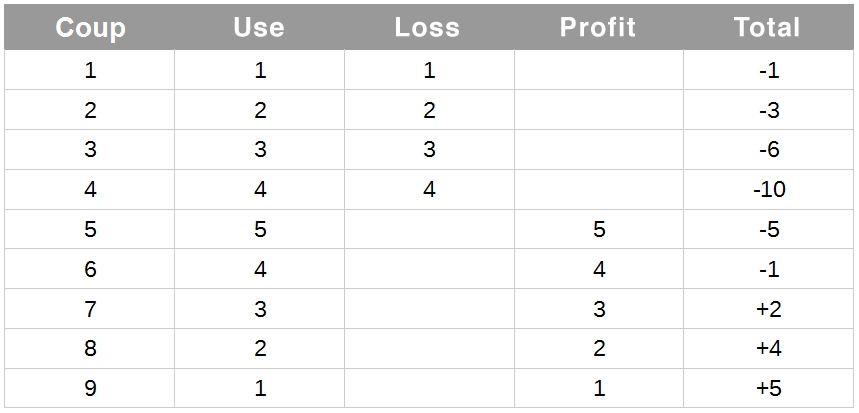Select the Total cell showing -3

click(x=769, y=110)
